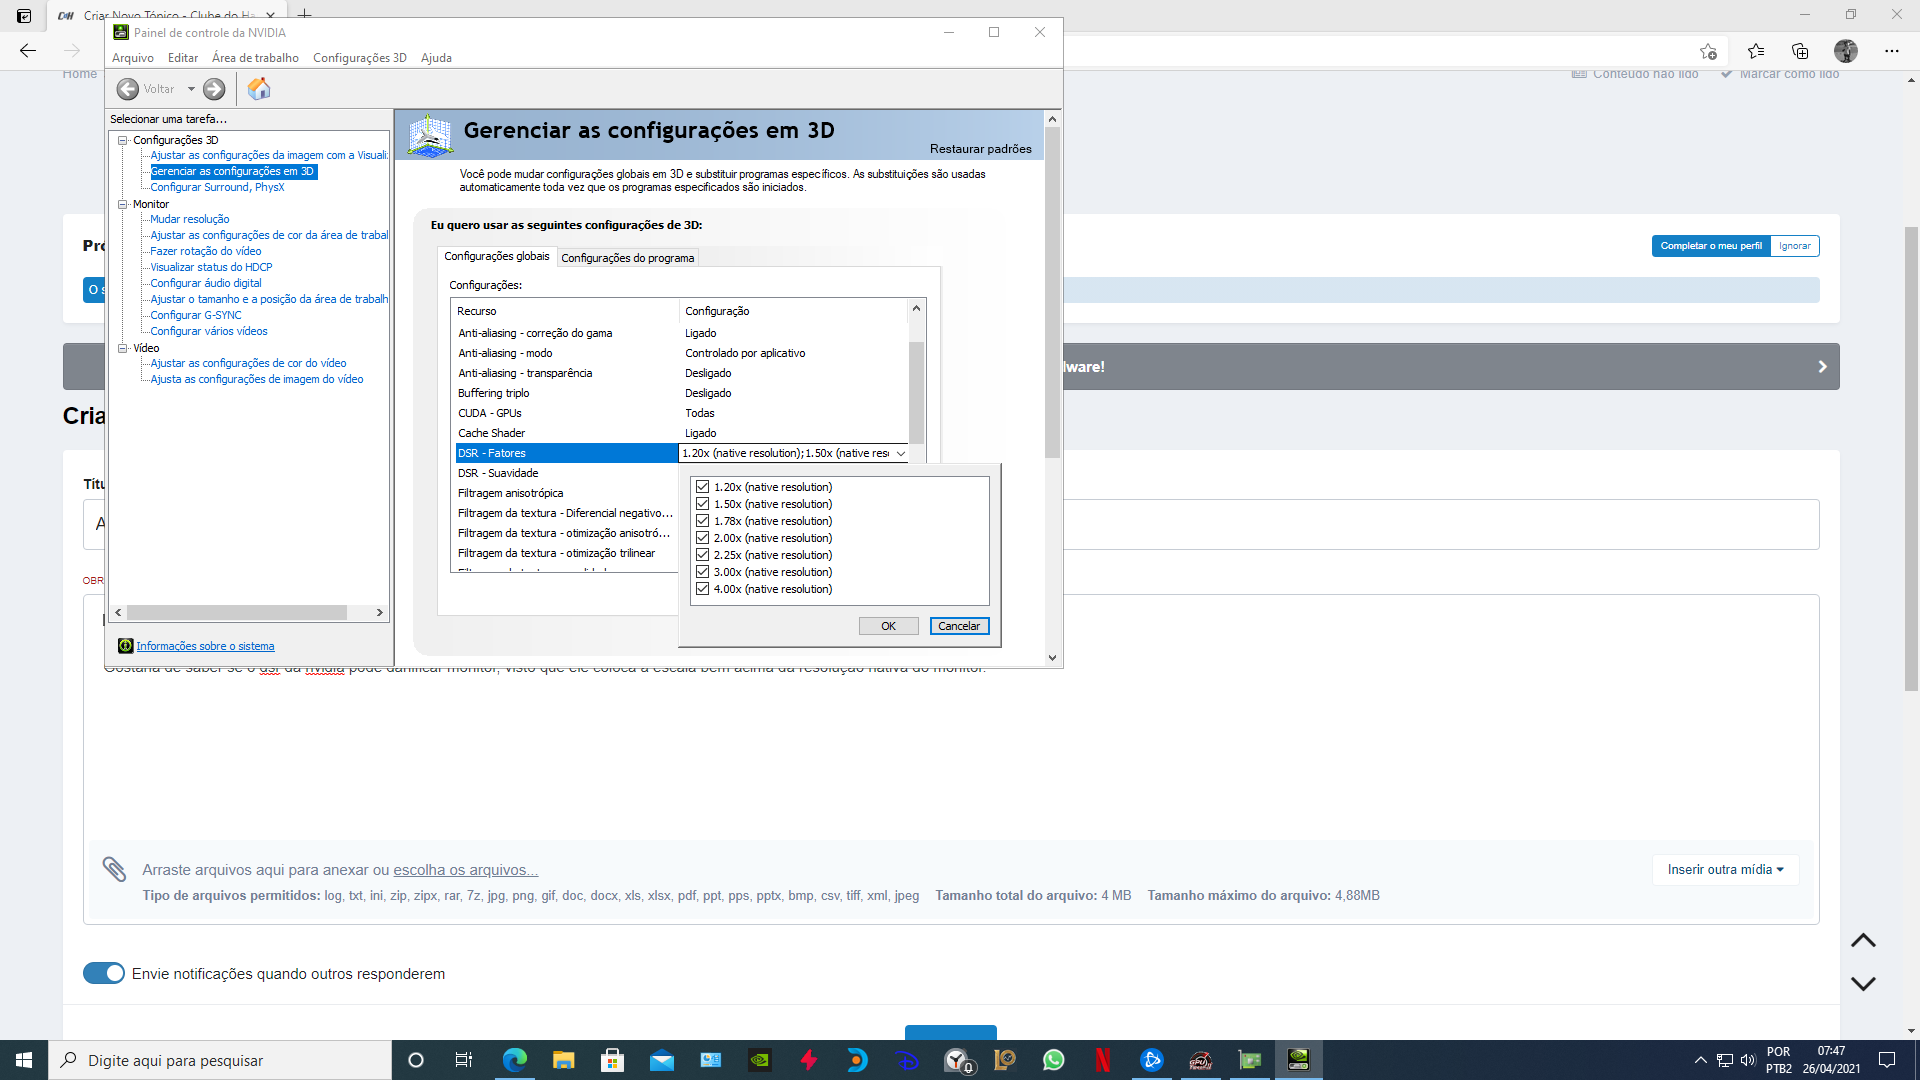Open the browser collections icon
Screen dimensions: 1920x1080
click(x=1800, y=51)
